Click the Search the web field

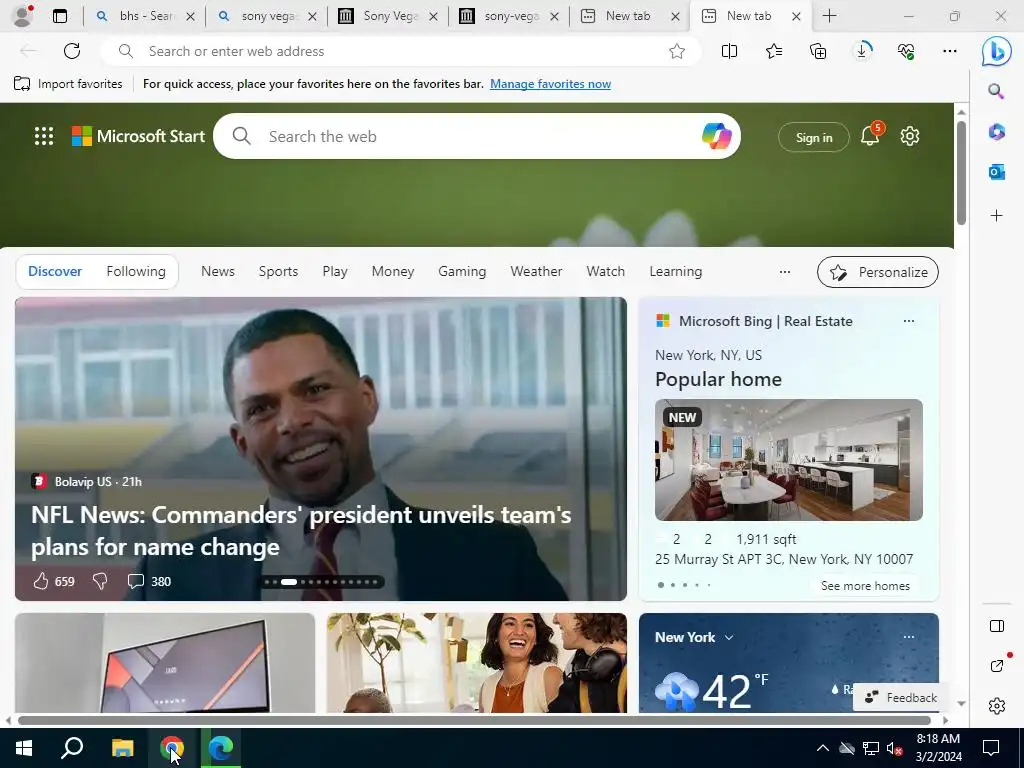(477, 136)
